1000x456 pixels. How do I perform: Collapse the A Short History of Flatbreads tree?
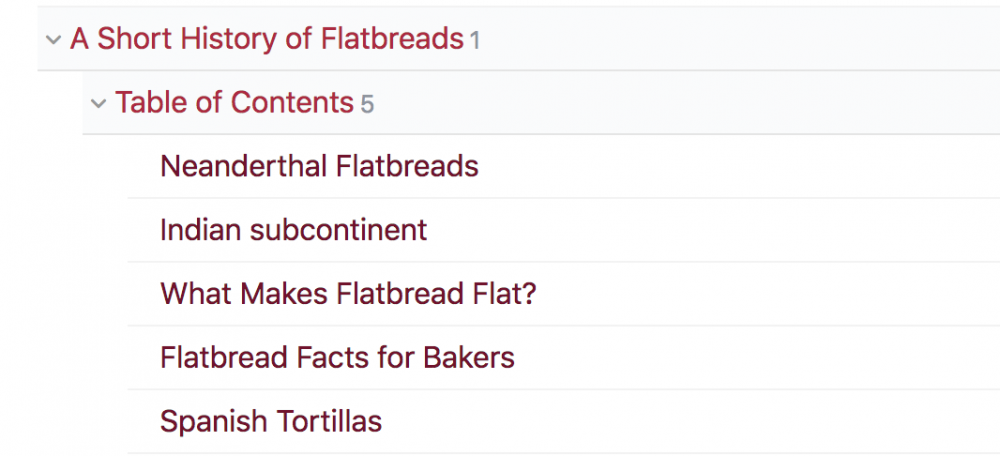[x=53, y=40]
